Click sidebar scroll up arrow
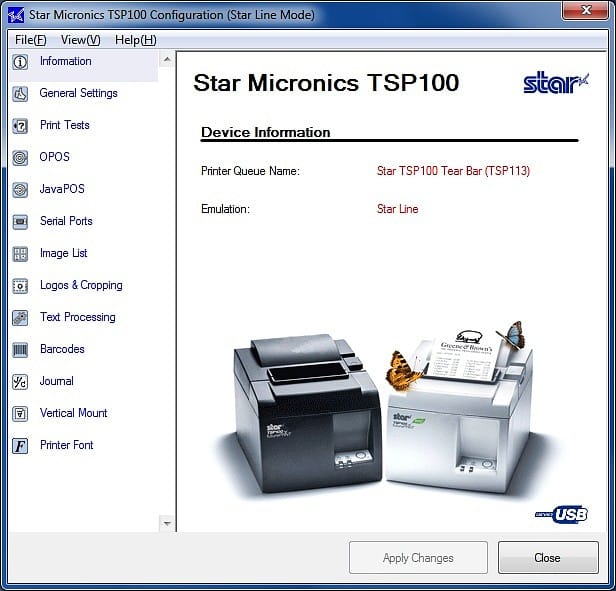Viewport: 616px width, 591px height. (x=167, y=60)
